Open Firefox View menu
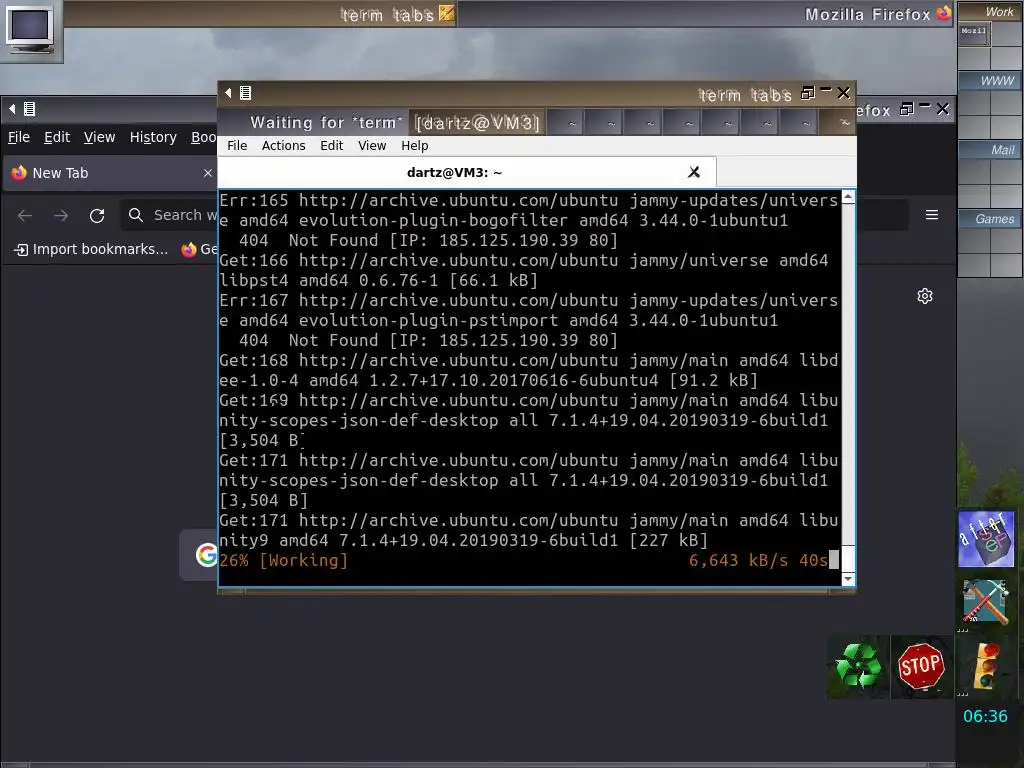This screenshot has height=768, width=1024. pos(99,137)
